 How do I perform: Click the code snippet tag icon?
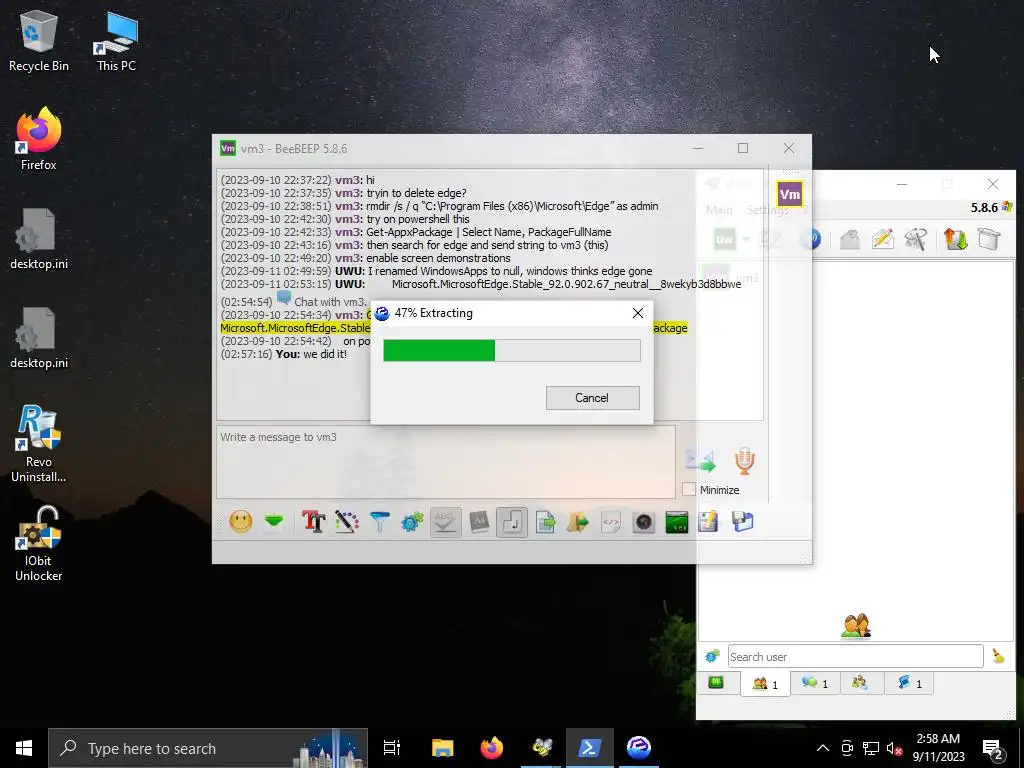[611, 522]
